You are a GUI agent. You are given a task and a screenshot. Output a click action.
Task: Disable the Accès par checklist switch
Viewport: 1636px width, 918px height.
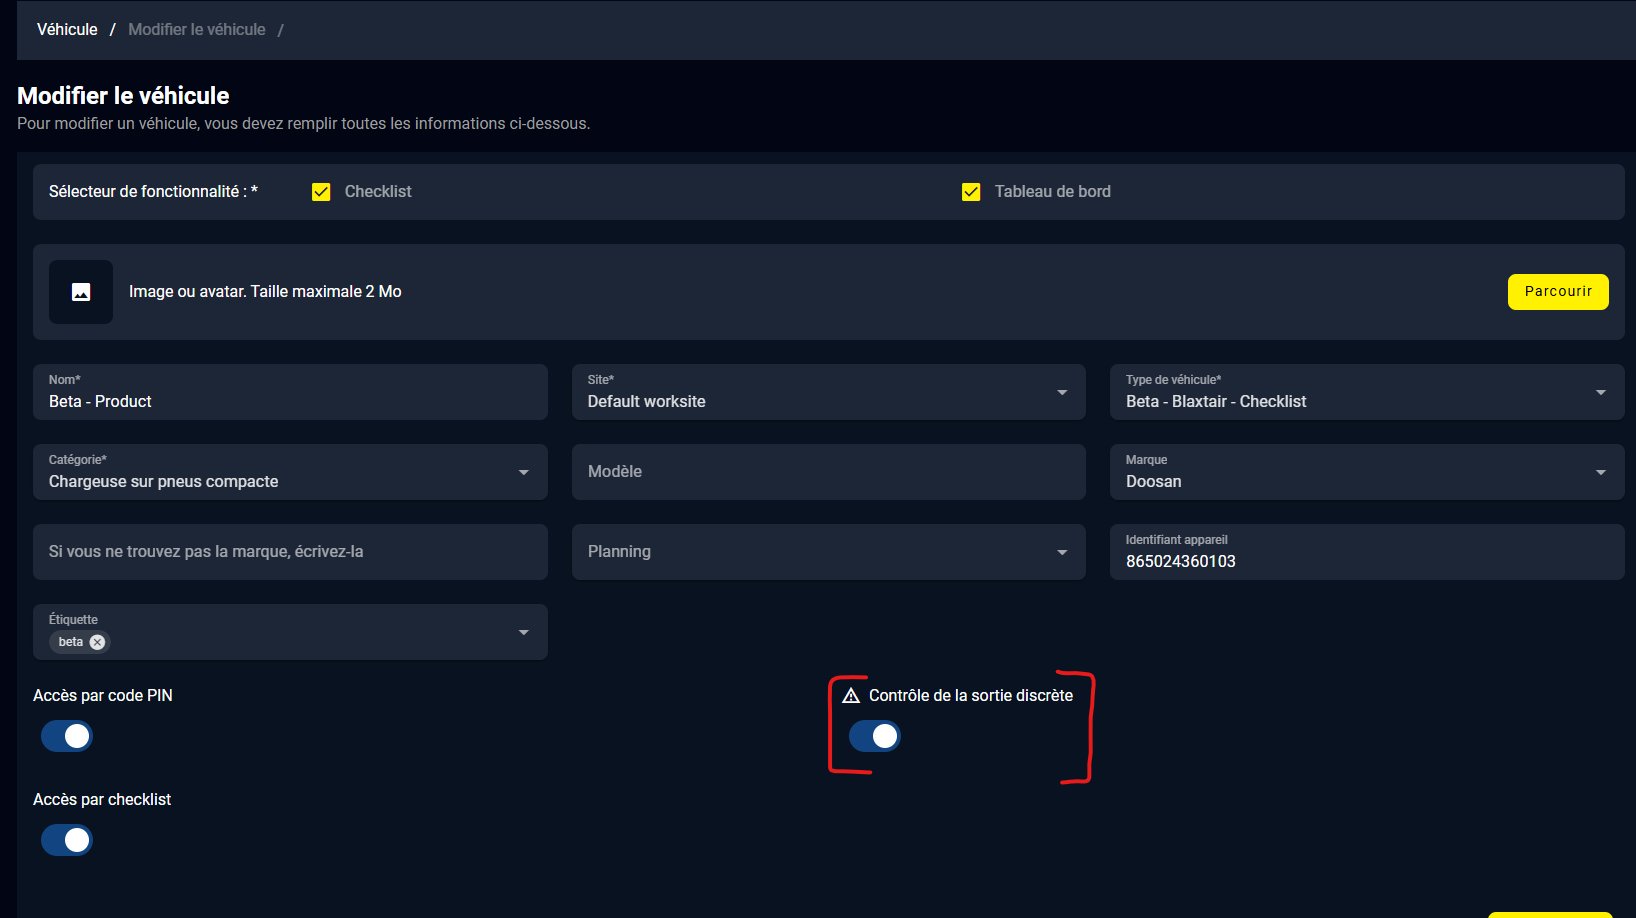click(67, 840)
